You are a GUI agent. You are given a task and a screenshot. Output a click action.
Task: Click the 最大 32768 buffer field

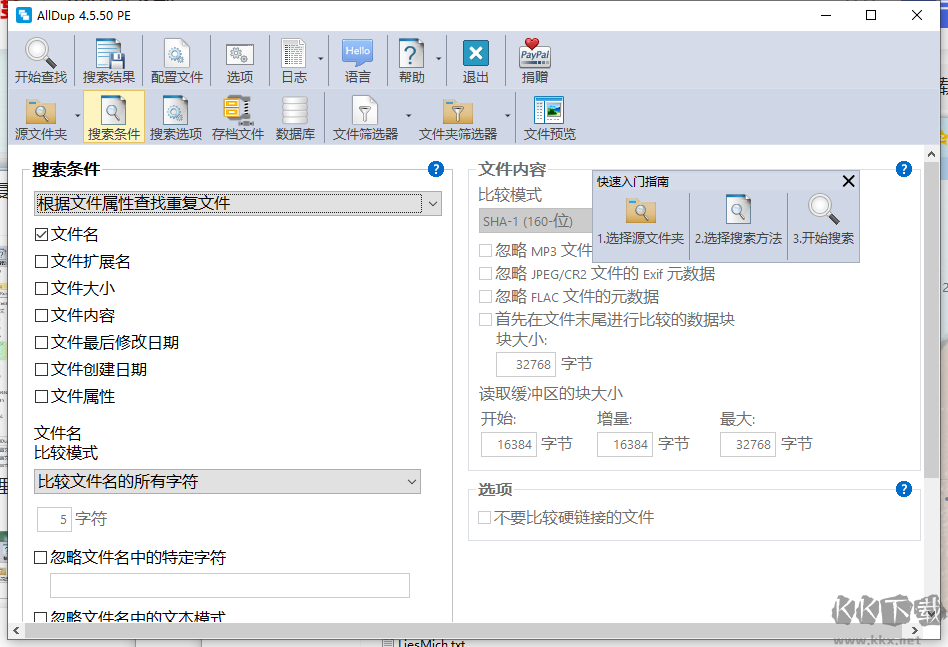click(x=748, y=444)
